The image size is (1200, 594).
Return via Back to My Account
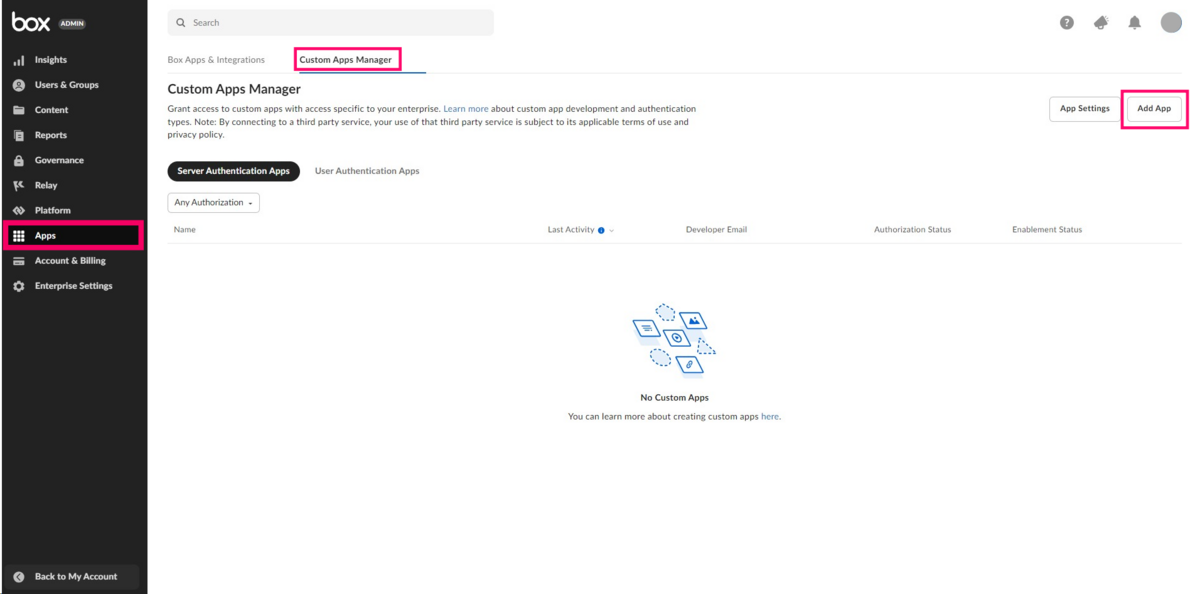[76, 577]
